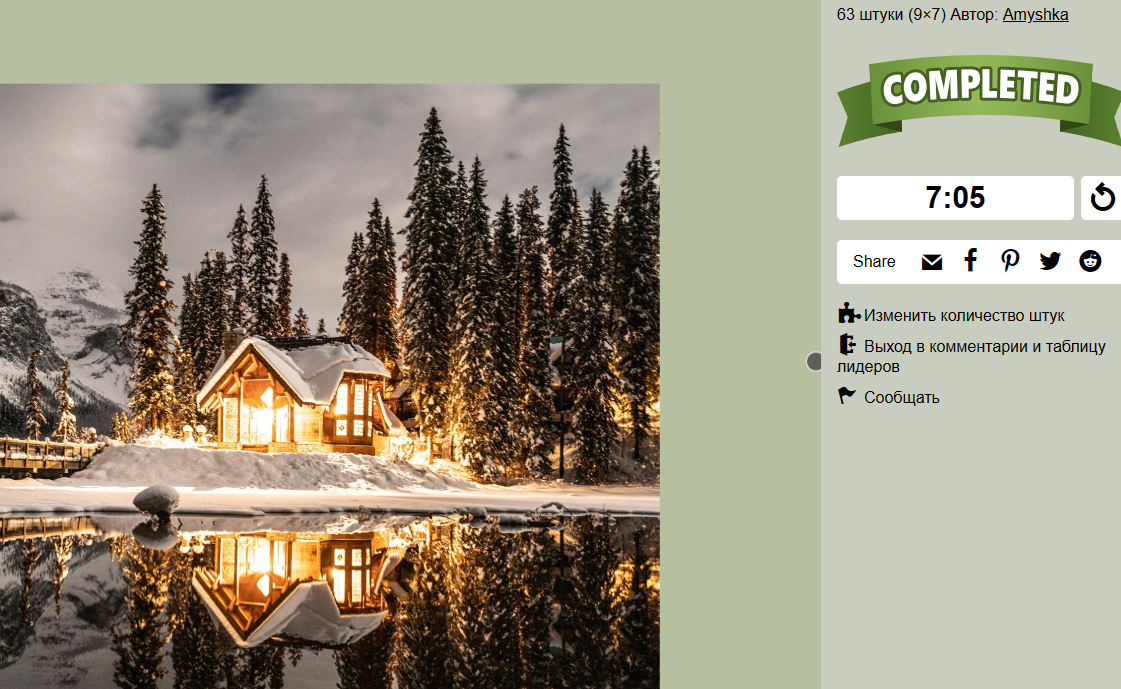Click the 'Share' label
1121x689 pixels.
874,262
